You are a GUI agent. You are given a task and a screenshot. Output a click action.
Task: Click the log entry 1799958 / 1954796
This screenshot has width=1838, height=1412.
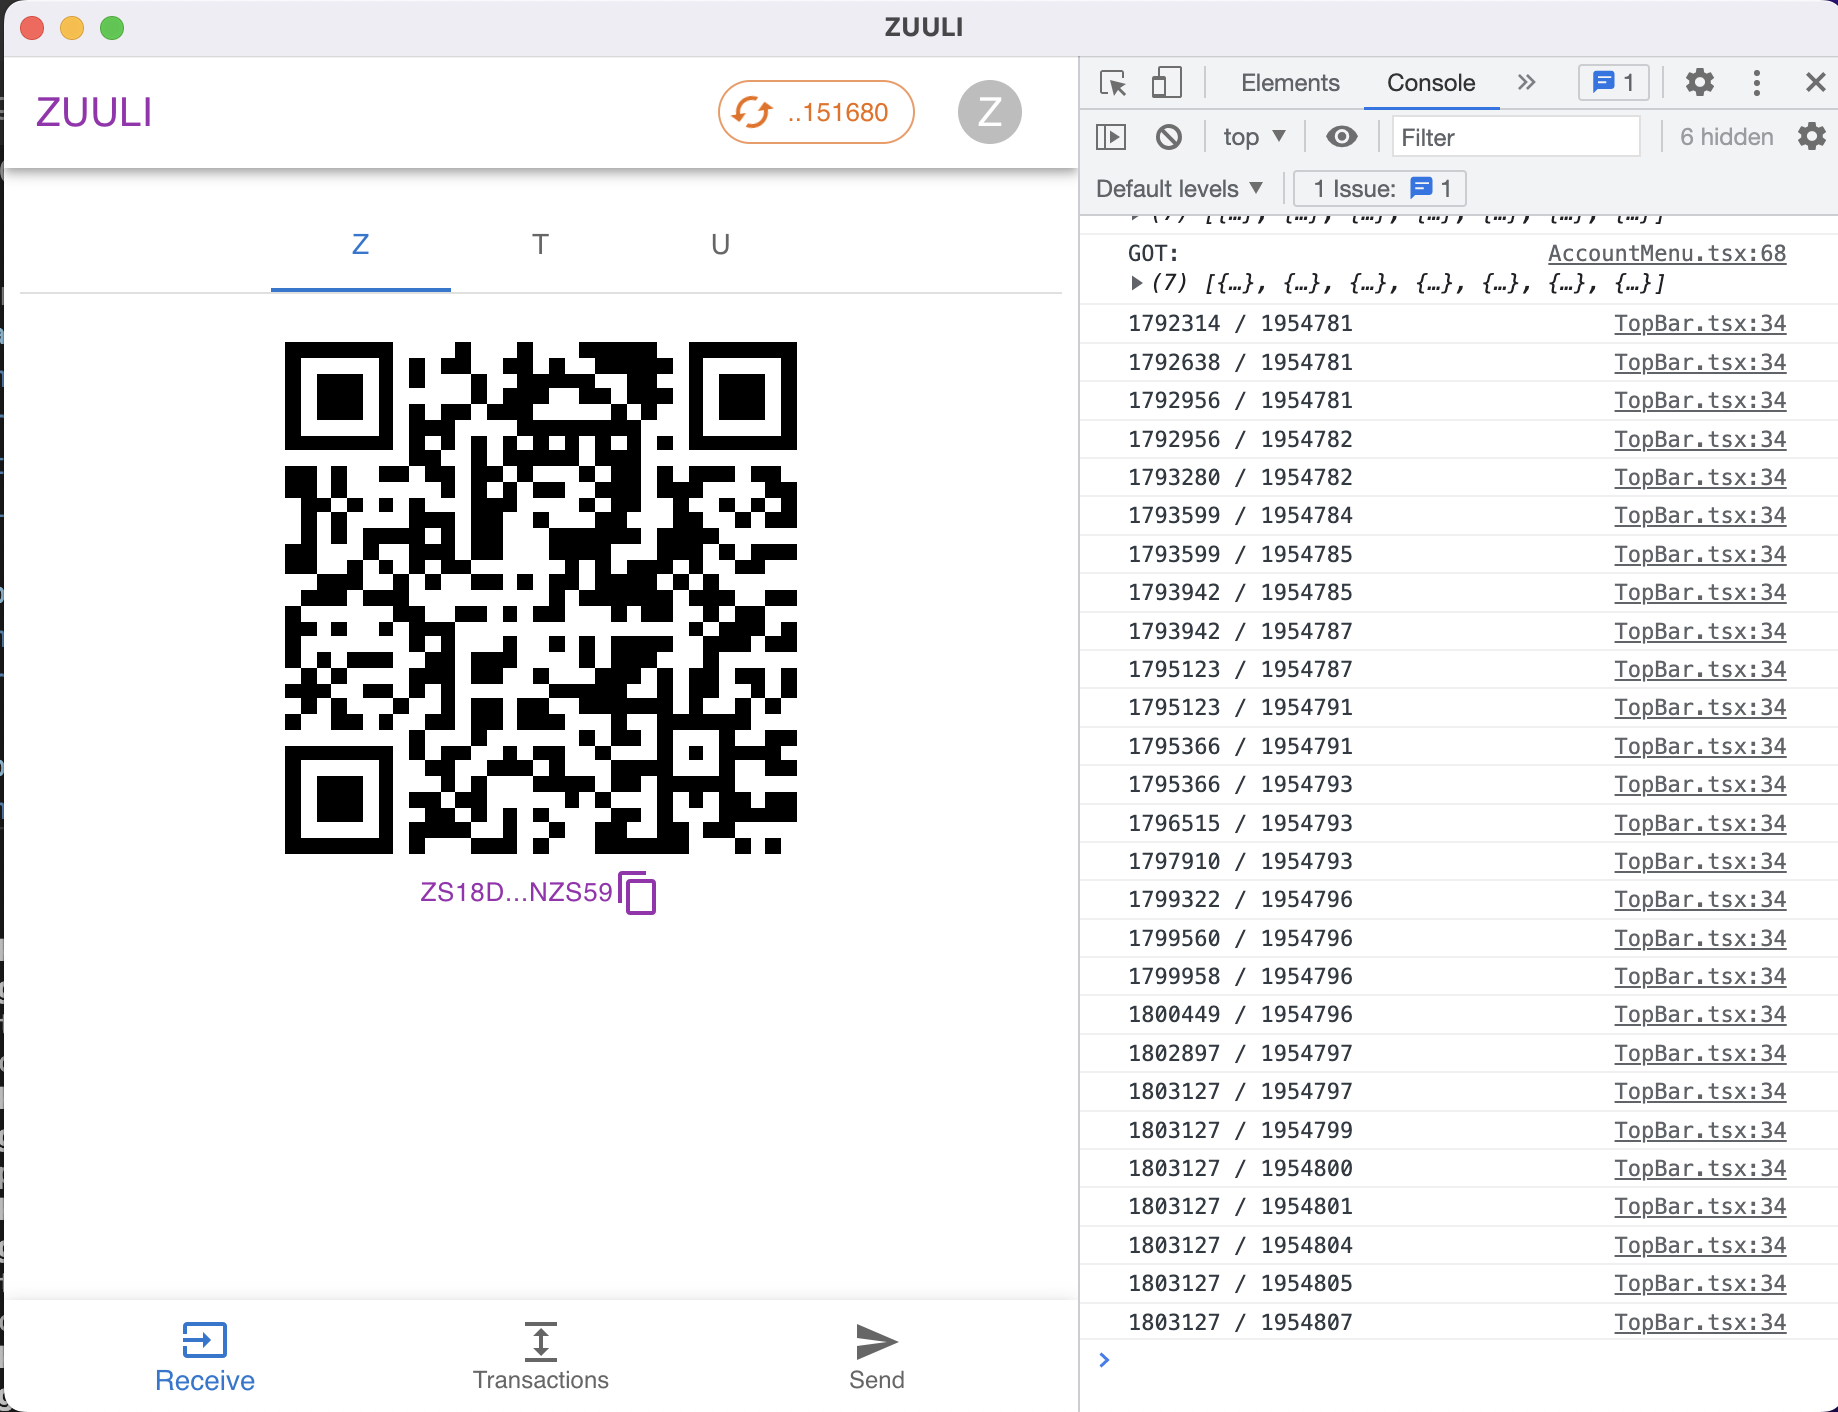[x=1240, y=977]
